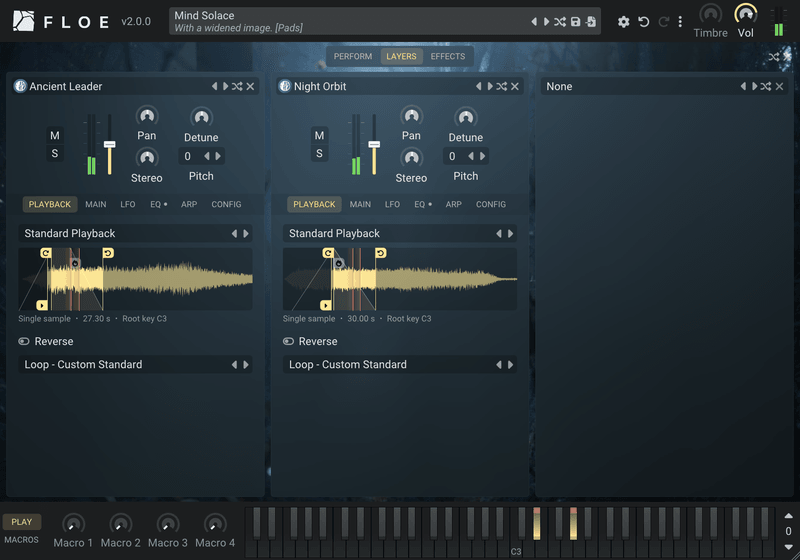
Task: Click the Pan knob for Ancient Leader
Action: [x=147, y=116]
